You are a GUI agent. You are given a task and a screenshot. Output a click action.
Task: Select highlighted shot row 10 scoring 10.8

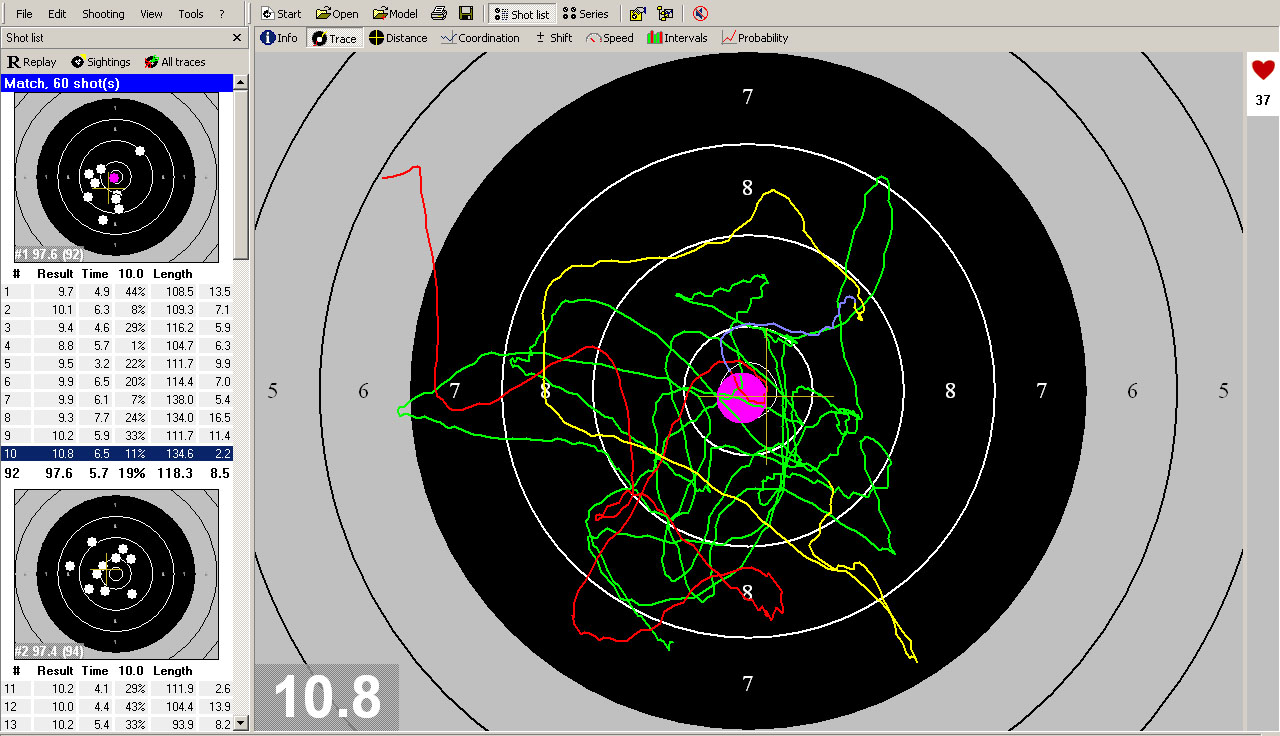click(116, 454)
